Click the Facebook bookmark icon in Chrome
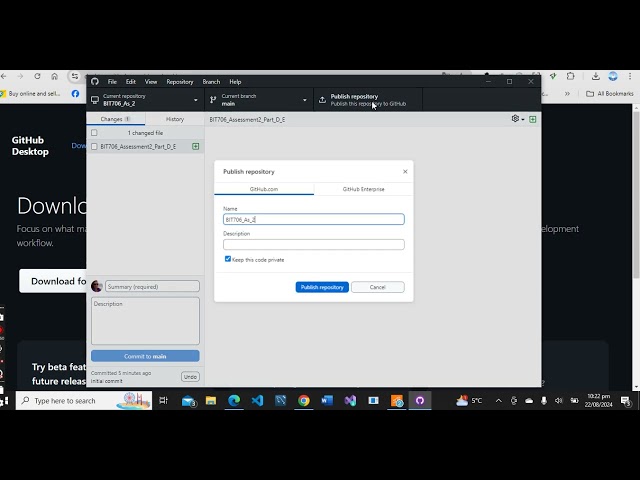640x480 pixels. point(76,93)
